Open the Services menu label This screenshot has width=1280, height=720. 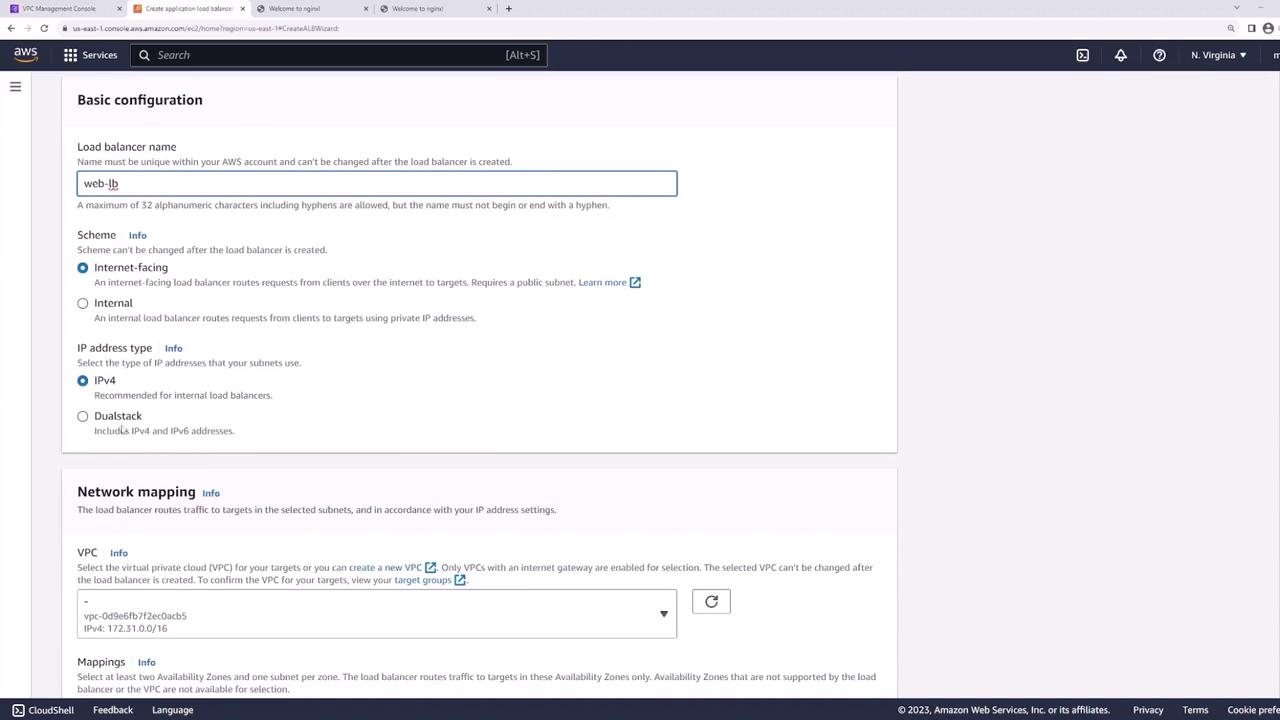99,55
